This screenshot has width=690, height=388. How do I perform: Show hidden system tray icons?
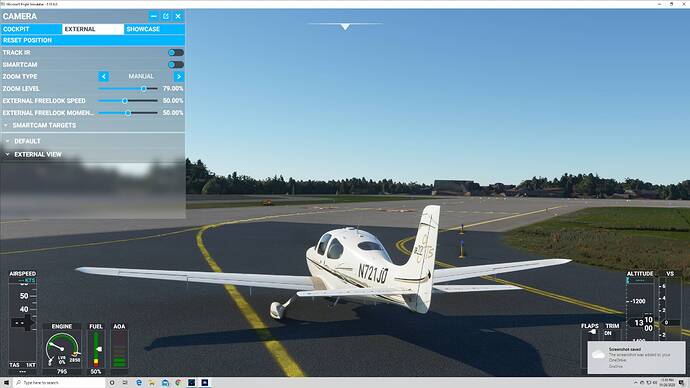coord(635,383)
